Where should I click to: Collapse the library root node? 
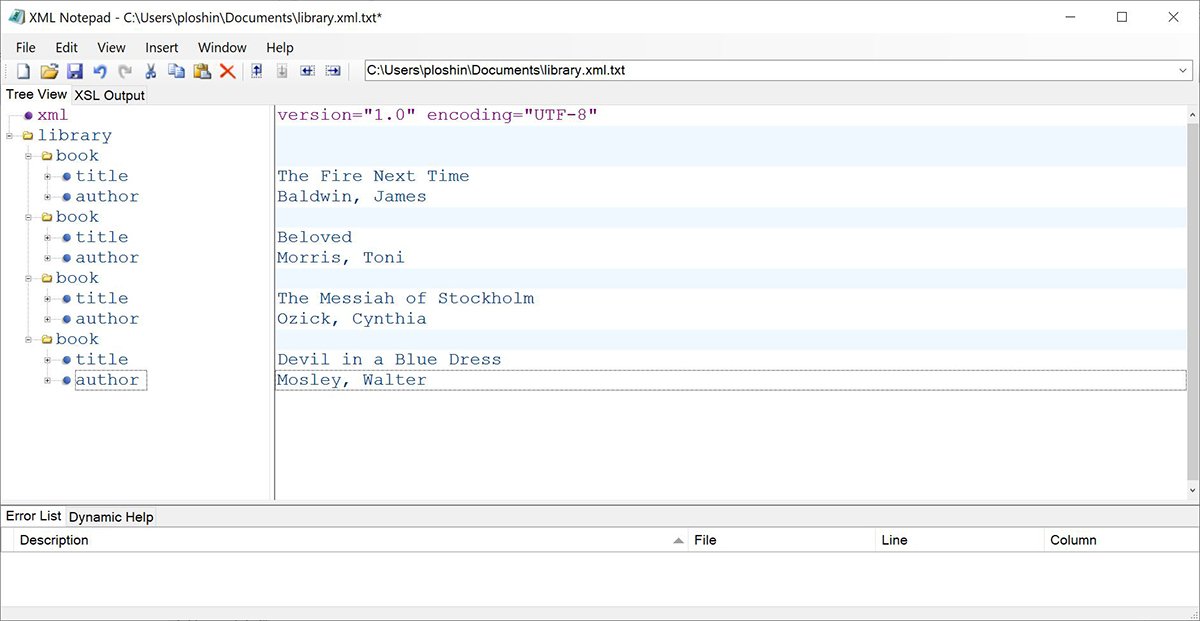pyautogui.click(x=9, y=136)
